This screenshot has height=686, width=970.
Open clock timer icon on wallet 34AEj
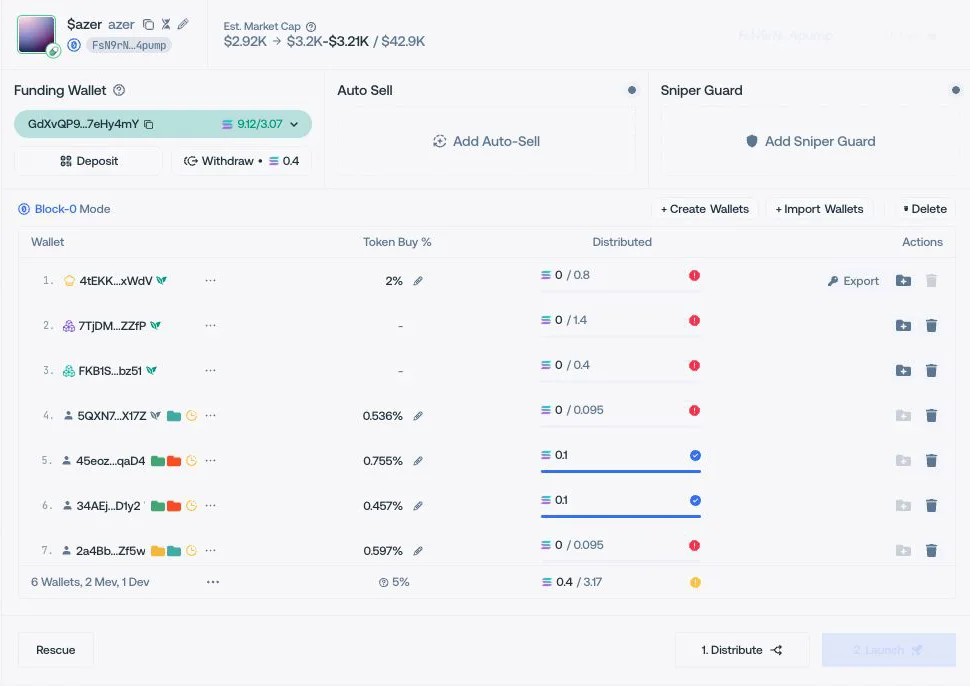point(192,505)
